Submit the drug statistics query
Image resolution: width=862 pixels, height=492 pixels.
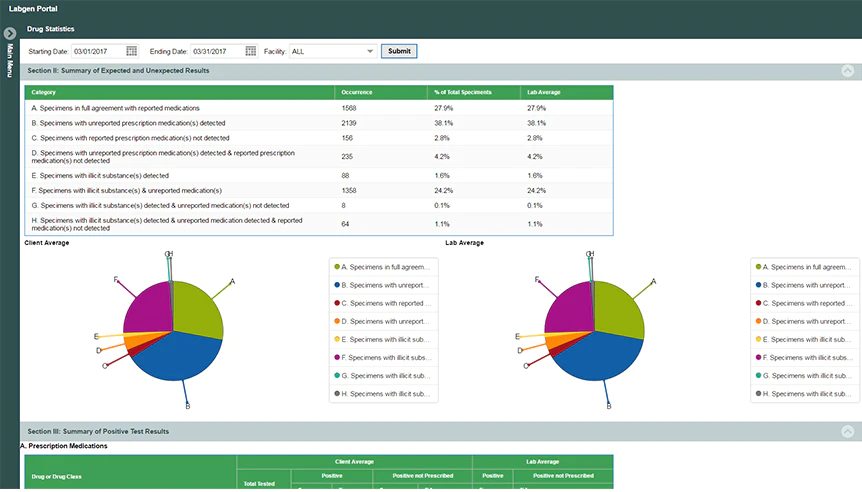(399, 51)
